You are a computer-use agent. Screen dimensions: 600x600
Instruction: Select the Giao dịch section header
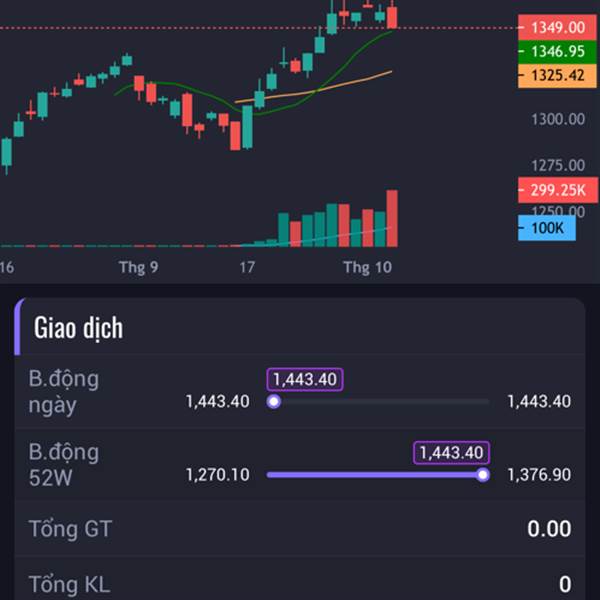pos(78,328)
